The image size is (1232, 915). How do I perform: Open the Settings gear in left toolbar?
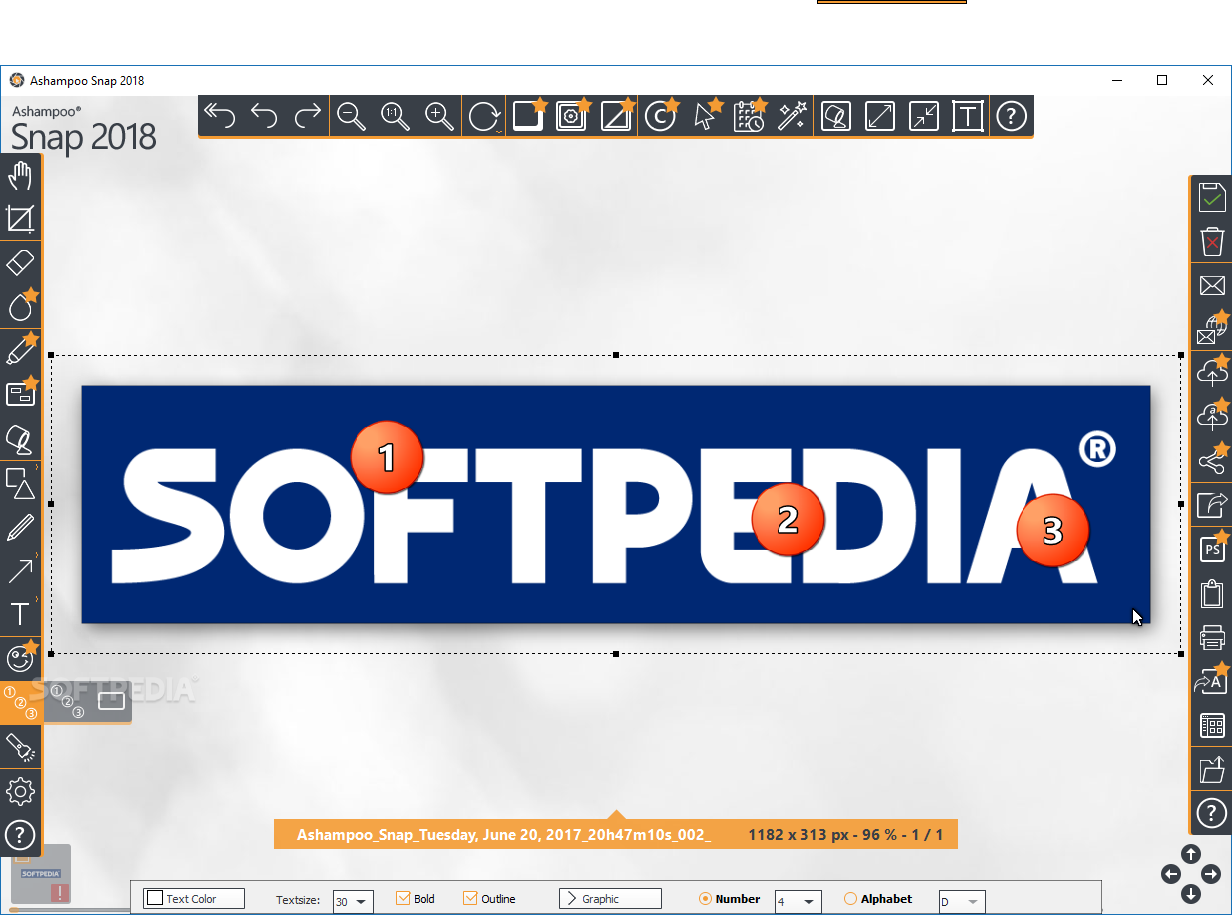click(20, 792)
